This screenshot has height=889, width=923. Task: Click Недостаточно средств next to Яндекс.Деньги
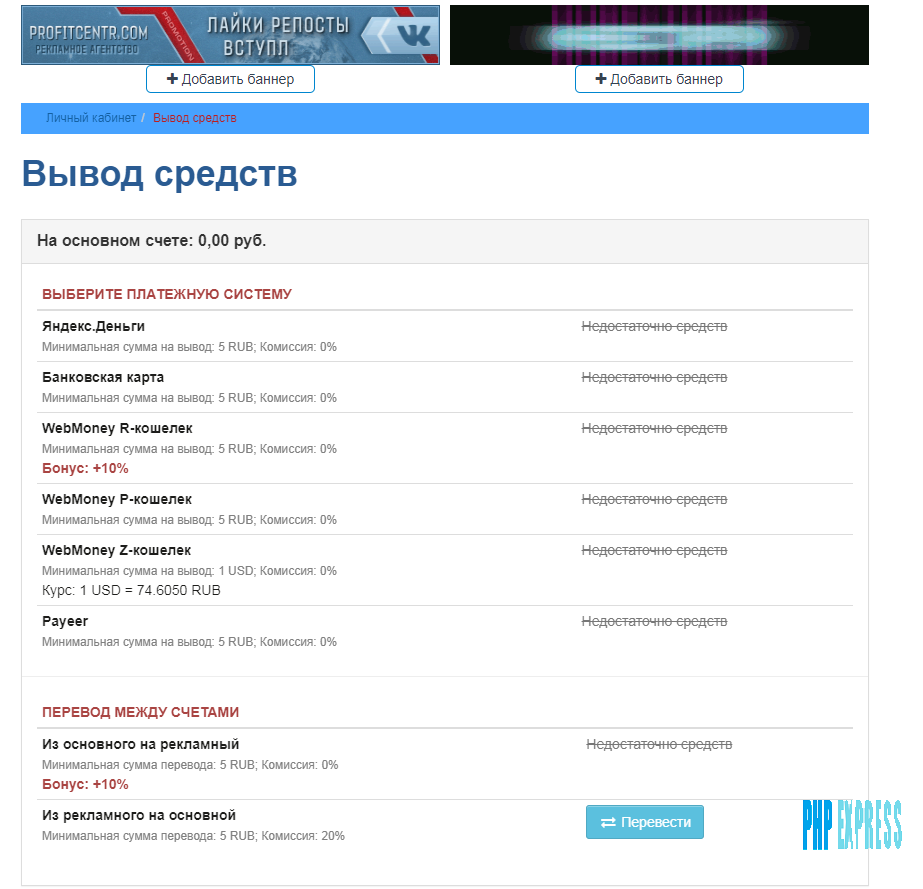point(654,326)
